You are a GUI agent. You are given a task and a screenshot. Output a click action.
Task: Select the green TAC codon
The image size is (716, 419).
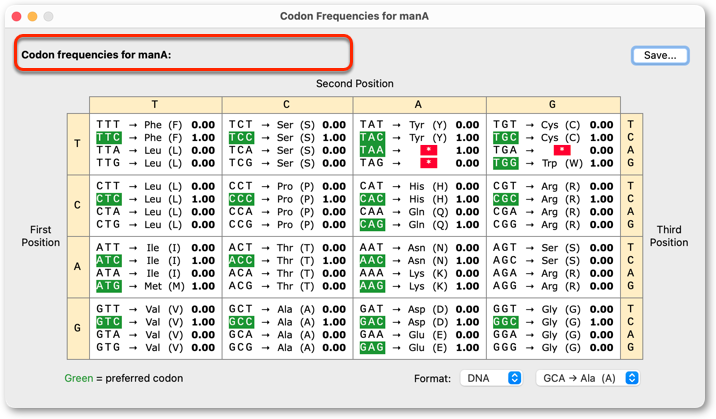click(x=372, y=137)
